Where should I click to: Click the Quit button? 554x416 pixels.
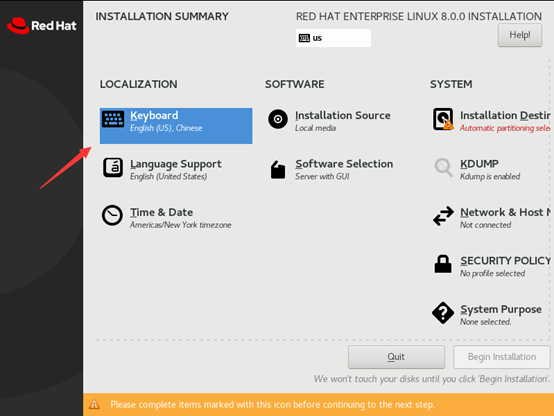[x=396, y=357]
